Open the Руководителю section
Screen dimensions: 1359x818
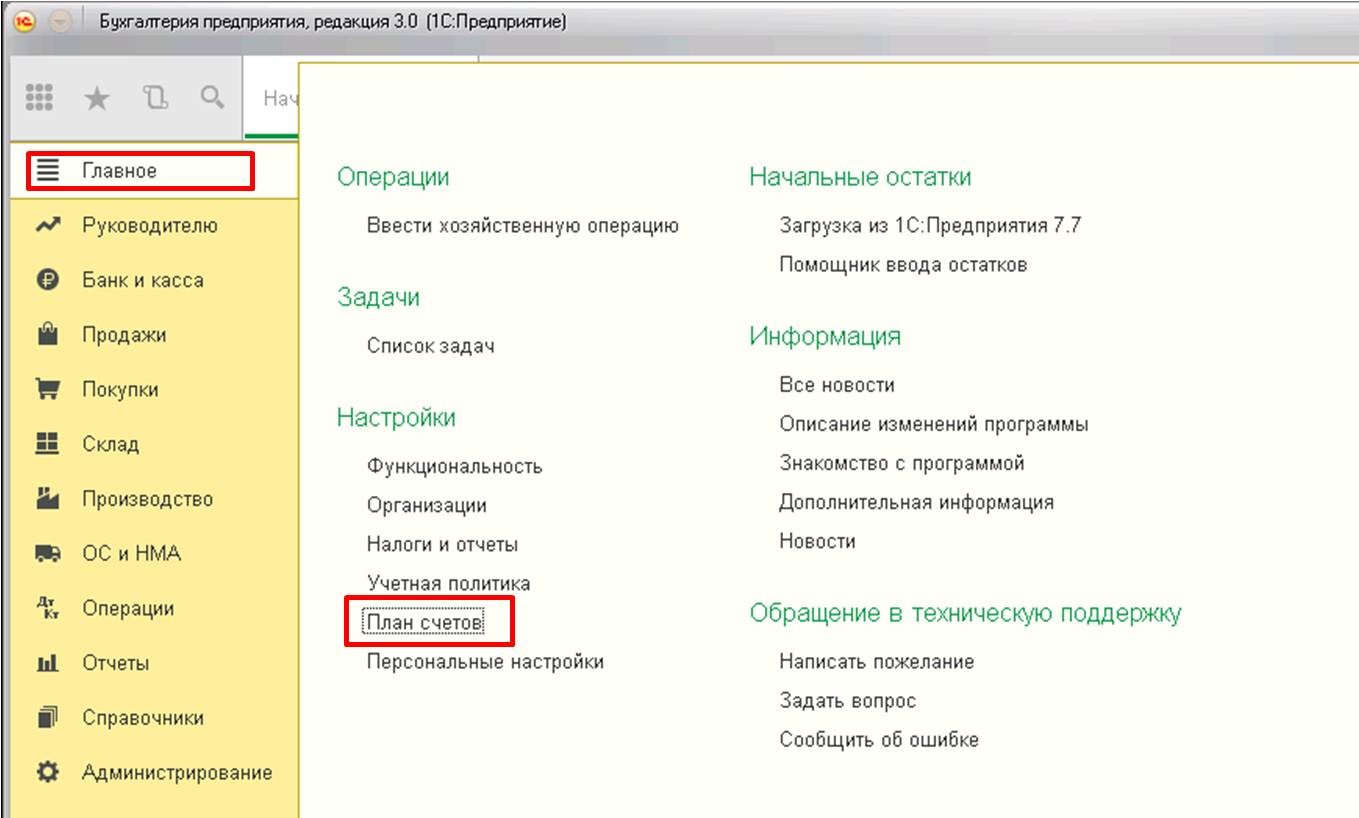149,225
